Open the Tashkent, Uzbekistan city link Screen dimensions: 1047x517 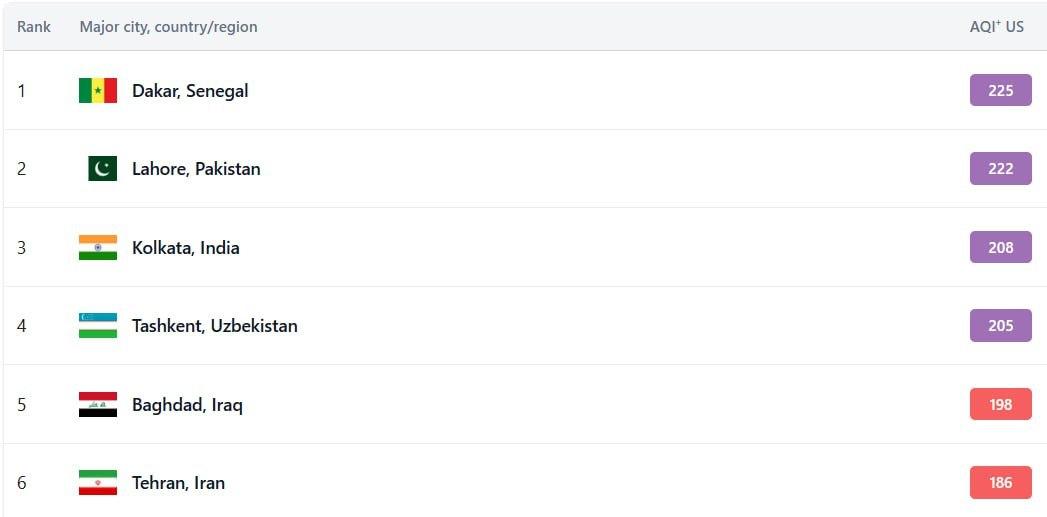tap(215, 326)
